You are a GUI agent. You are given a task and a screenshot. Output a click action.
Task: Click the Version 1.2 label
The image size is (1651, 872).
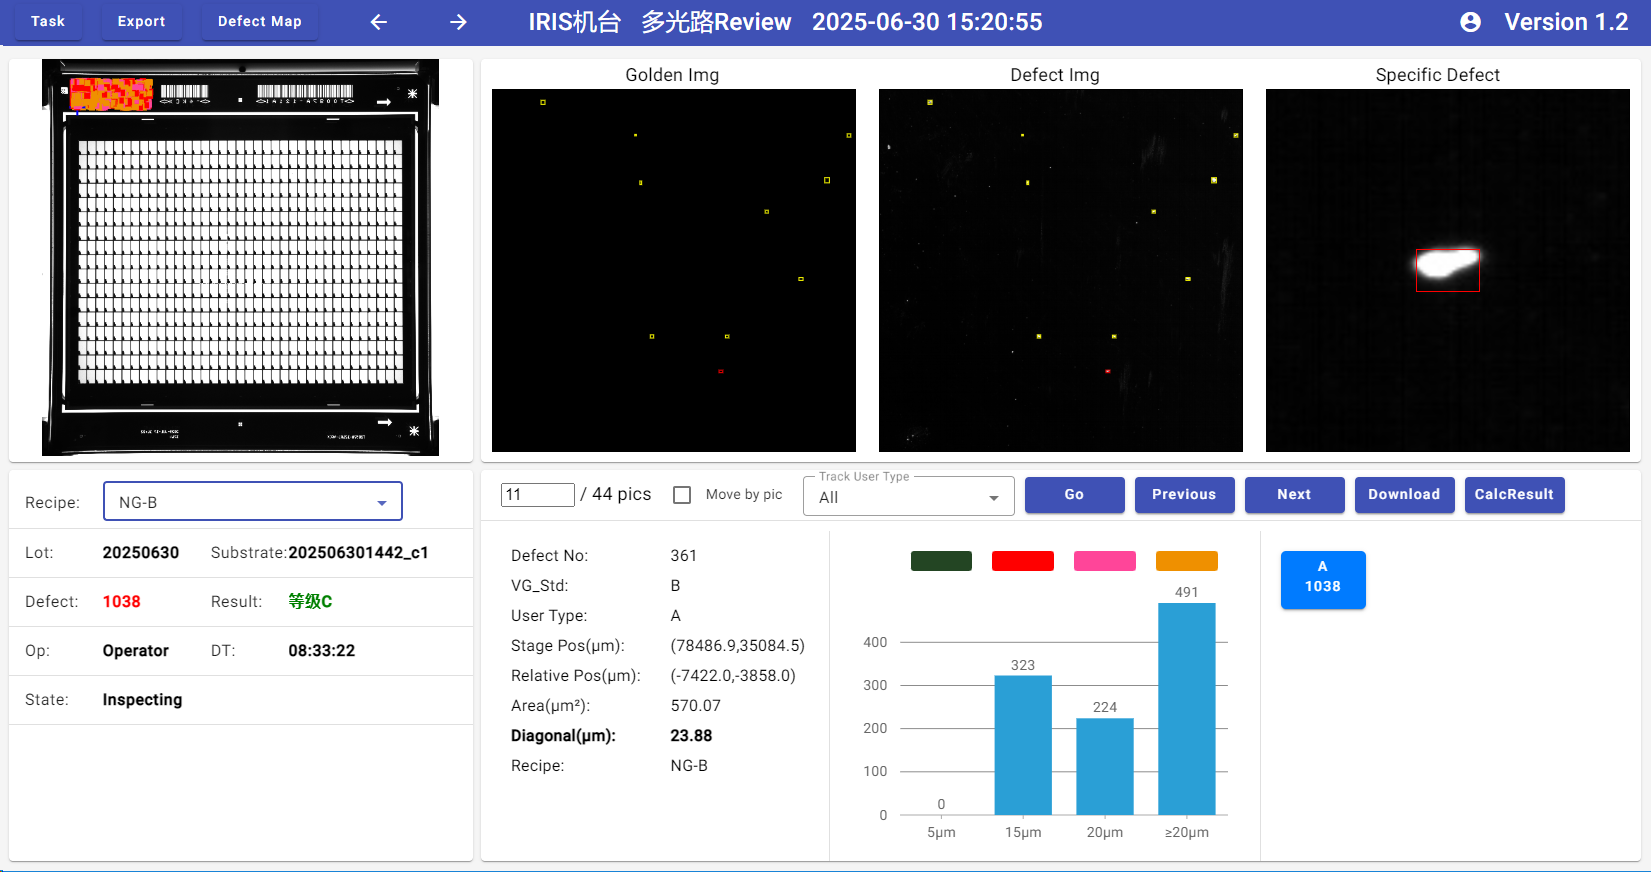(1566, 22)
